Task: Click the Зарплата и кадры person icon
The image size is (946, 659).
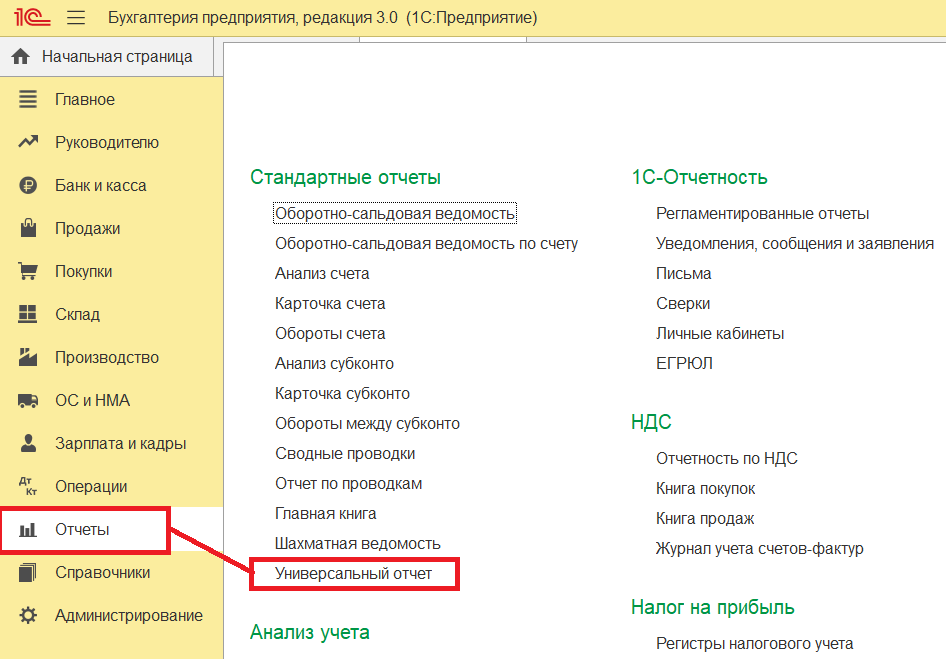Action: pyautogui.click(x=28, y=443)
